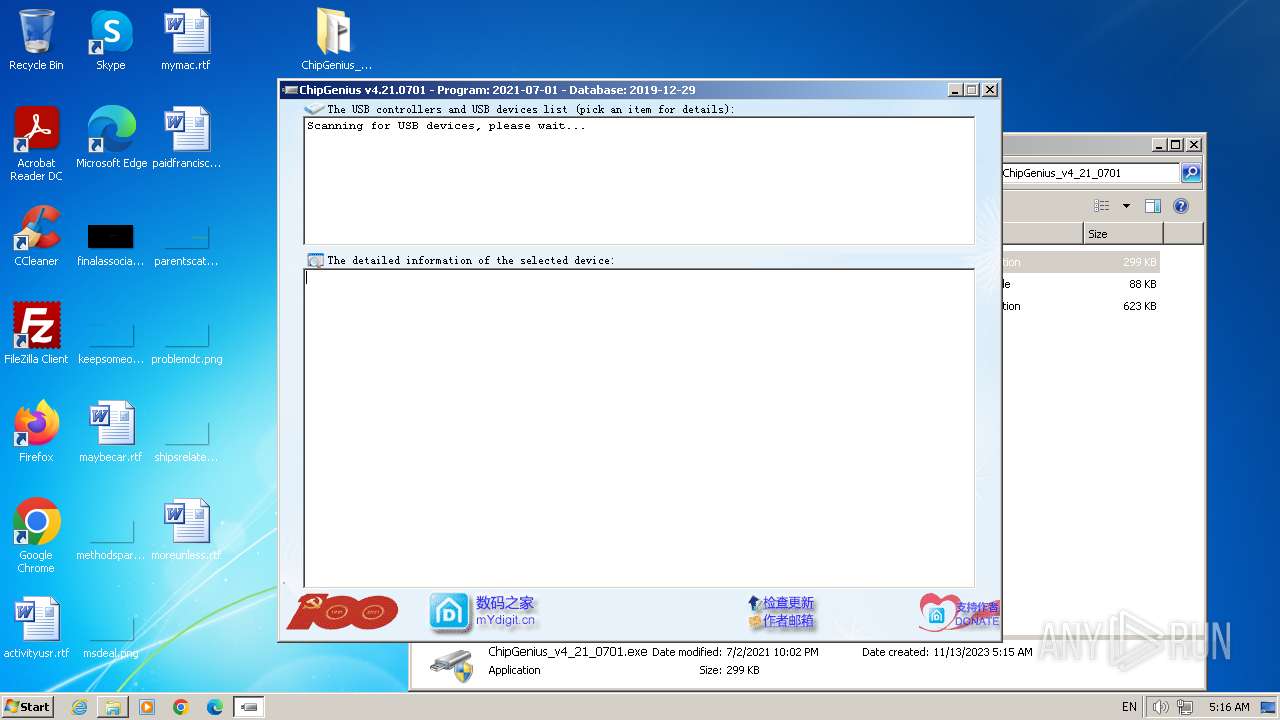
Task: Click the 5:16 AM clock
Action: (x=1229, y=707)
